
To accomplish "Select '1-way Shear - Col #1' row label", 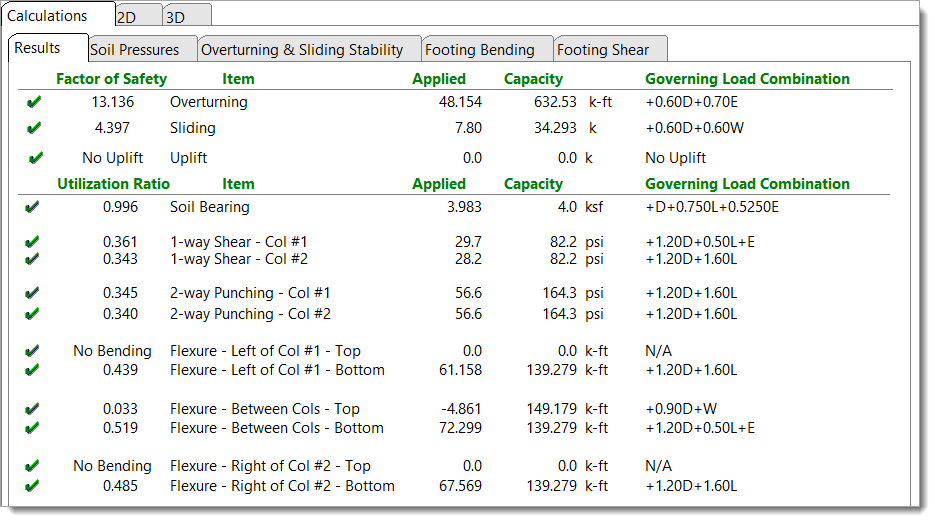I will pos(239,242).
